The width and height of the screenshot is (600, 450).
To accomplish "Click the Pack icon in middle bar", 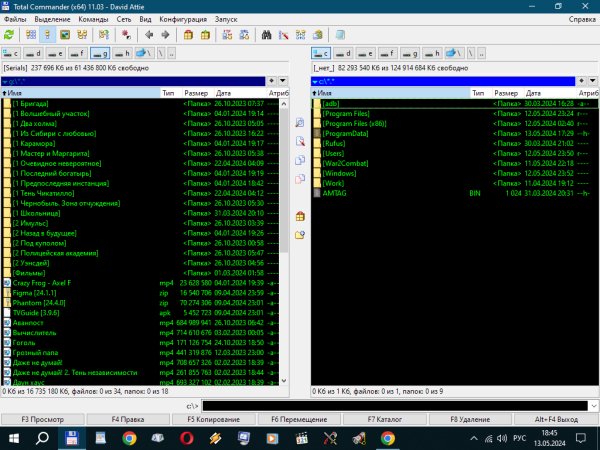I will pyautogui.click(x=300, y=217).
